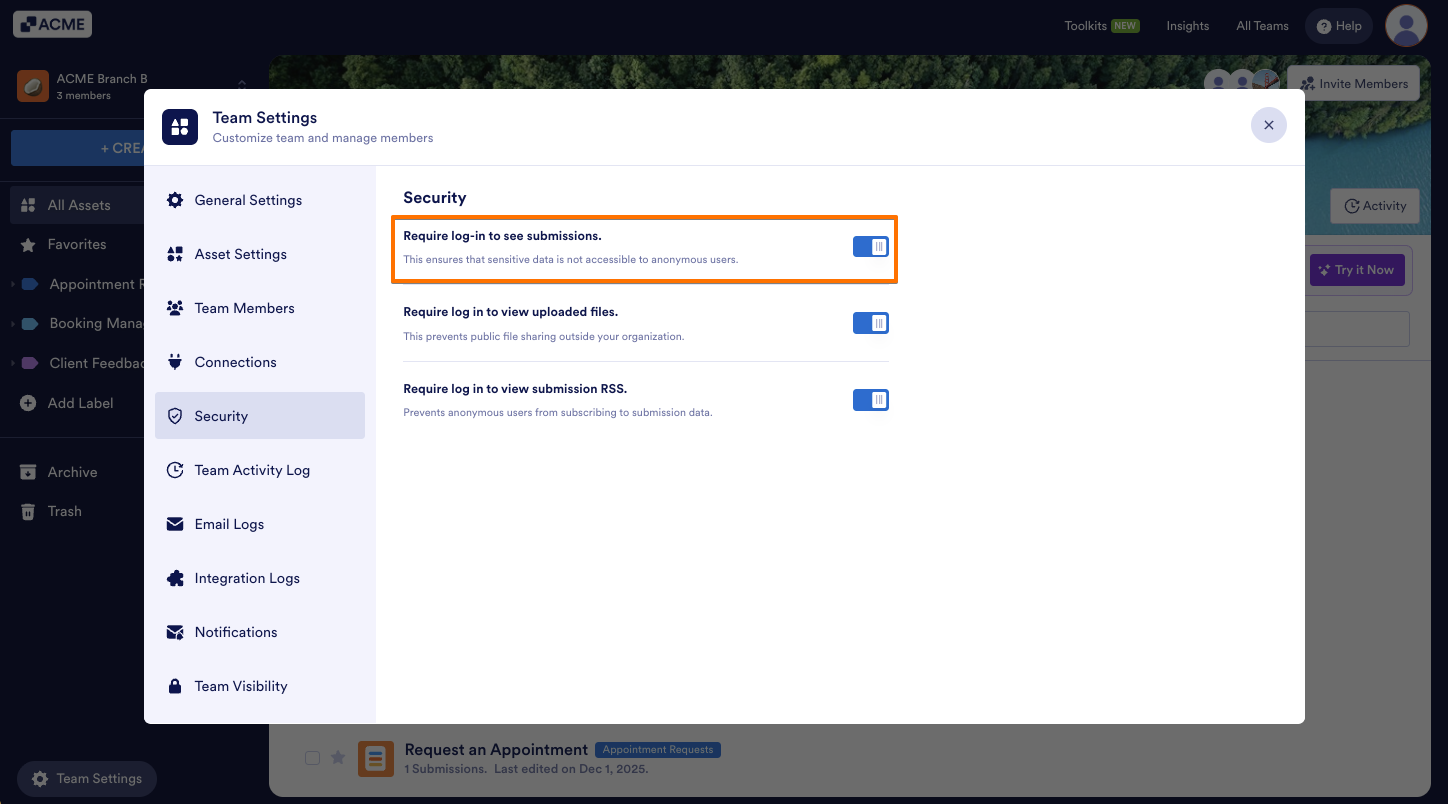
Task: Click Invite Members button
Action: [1354, 84]
